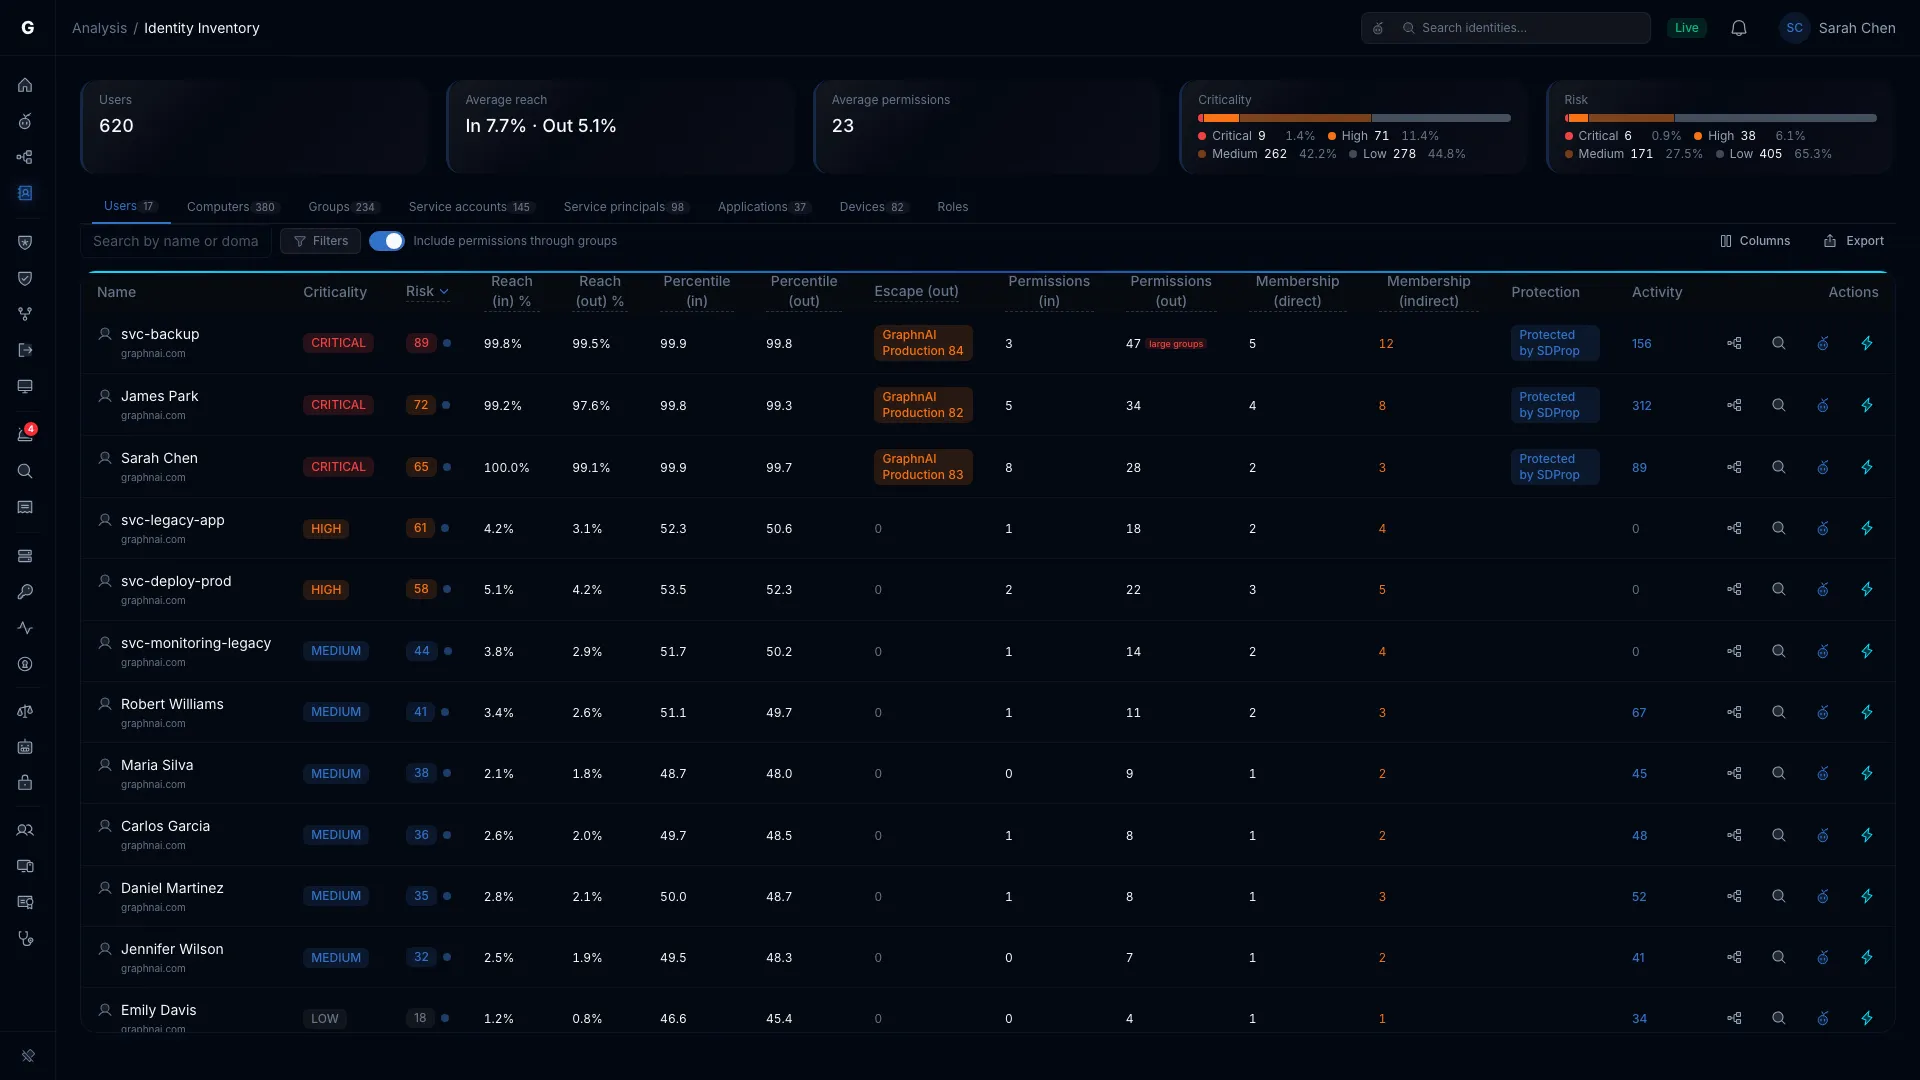Image resolution: width=1920 pixels, height=1080 pixels.
Task: Open Sarah Chen user menu
Action: coord(1838,28)
